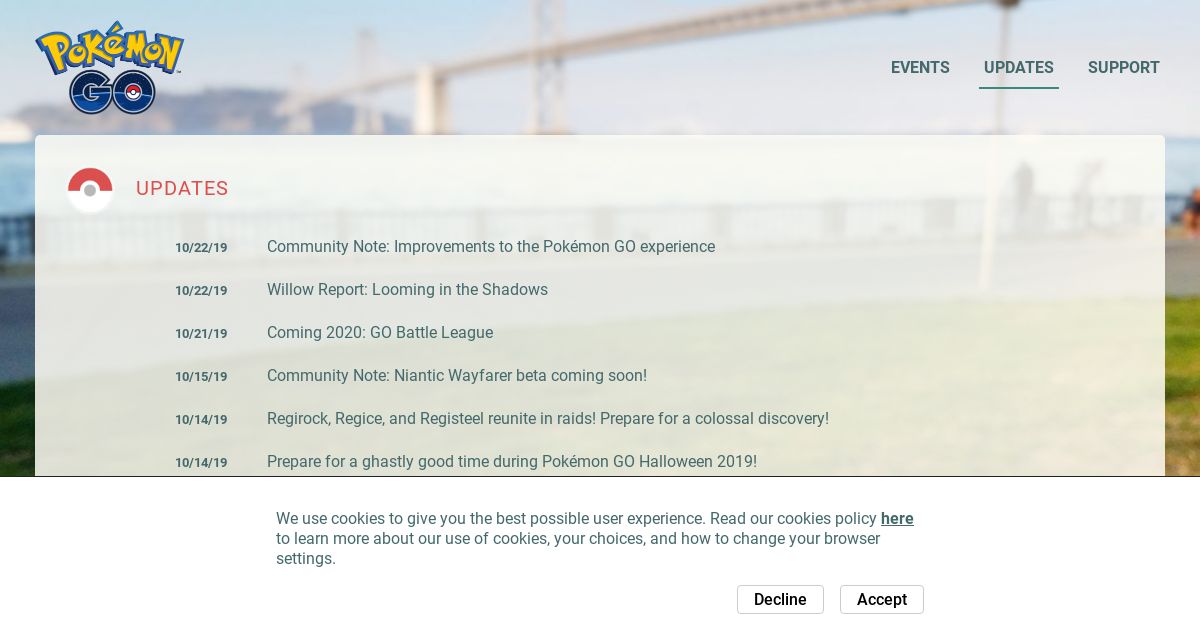
Task: Open Willow Report: Looming in the Shadows
Action: coord(407,290)
